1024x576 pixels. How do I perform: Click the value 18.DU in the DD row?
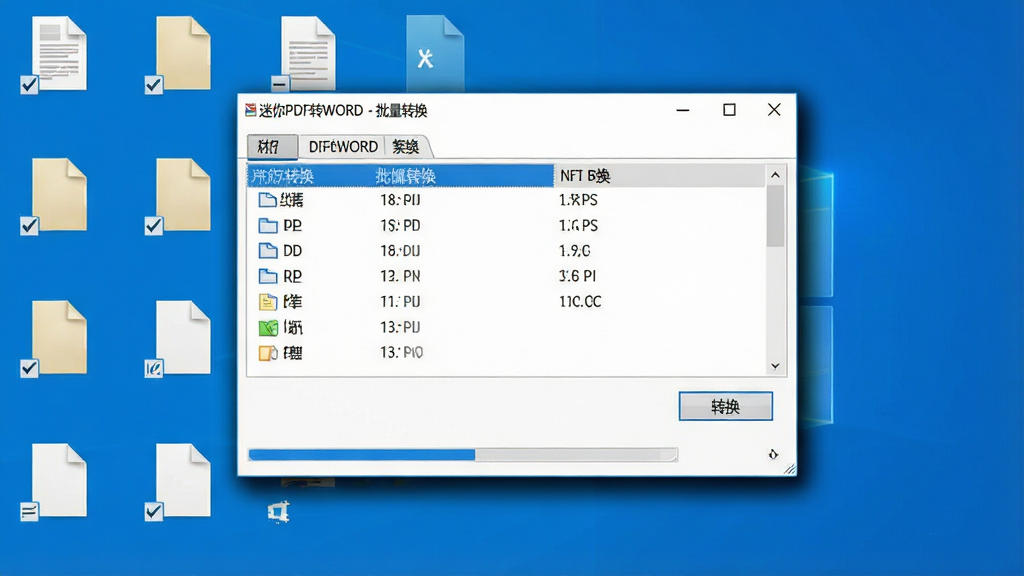400,251
